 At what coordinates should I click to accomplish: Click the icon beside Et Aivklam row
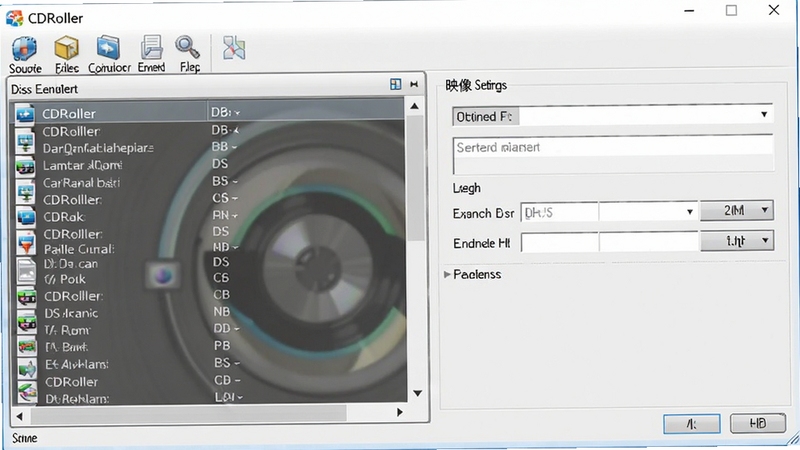point(28,368)
